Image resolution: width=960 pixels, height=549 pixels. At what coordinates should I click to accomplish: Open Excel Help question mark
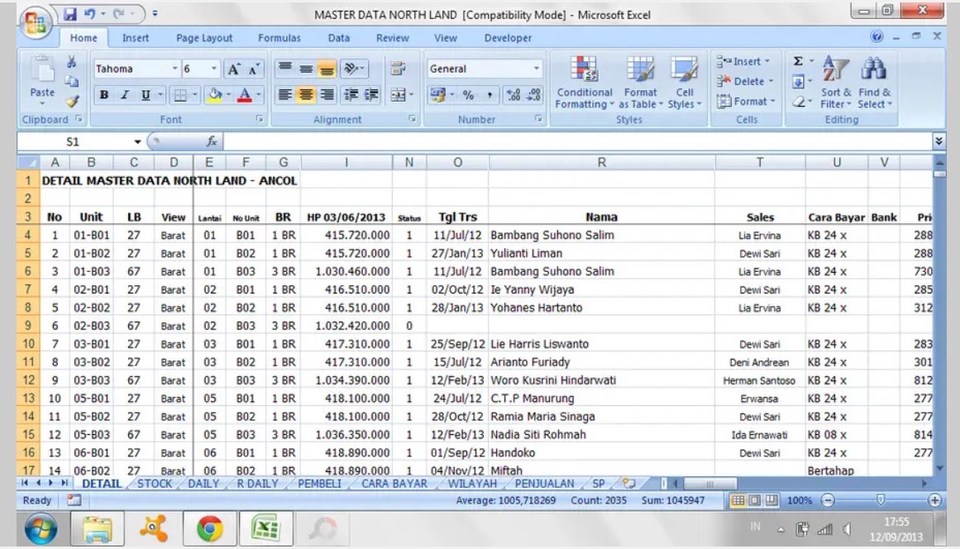coord(877,37)
